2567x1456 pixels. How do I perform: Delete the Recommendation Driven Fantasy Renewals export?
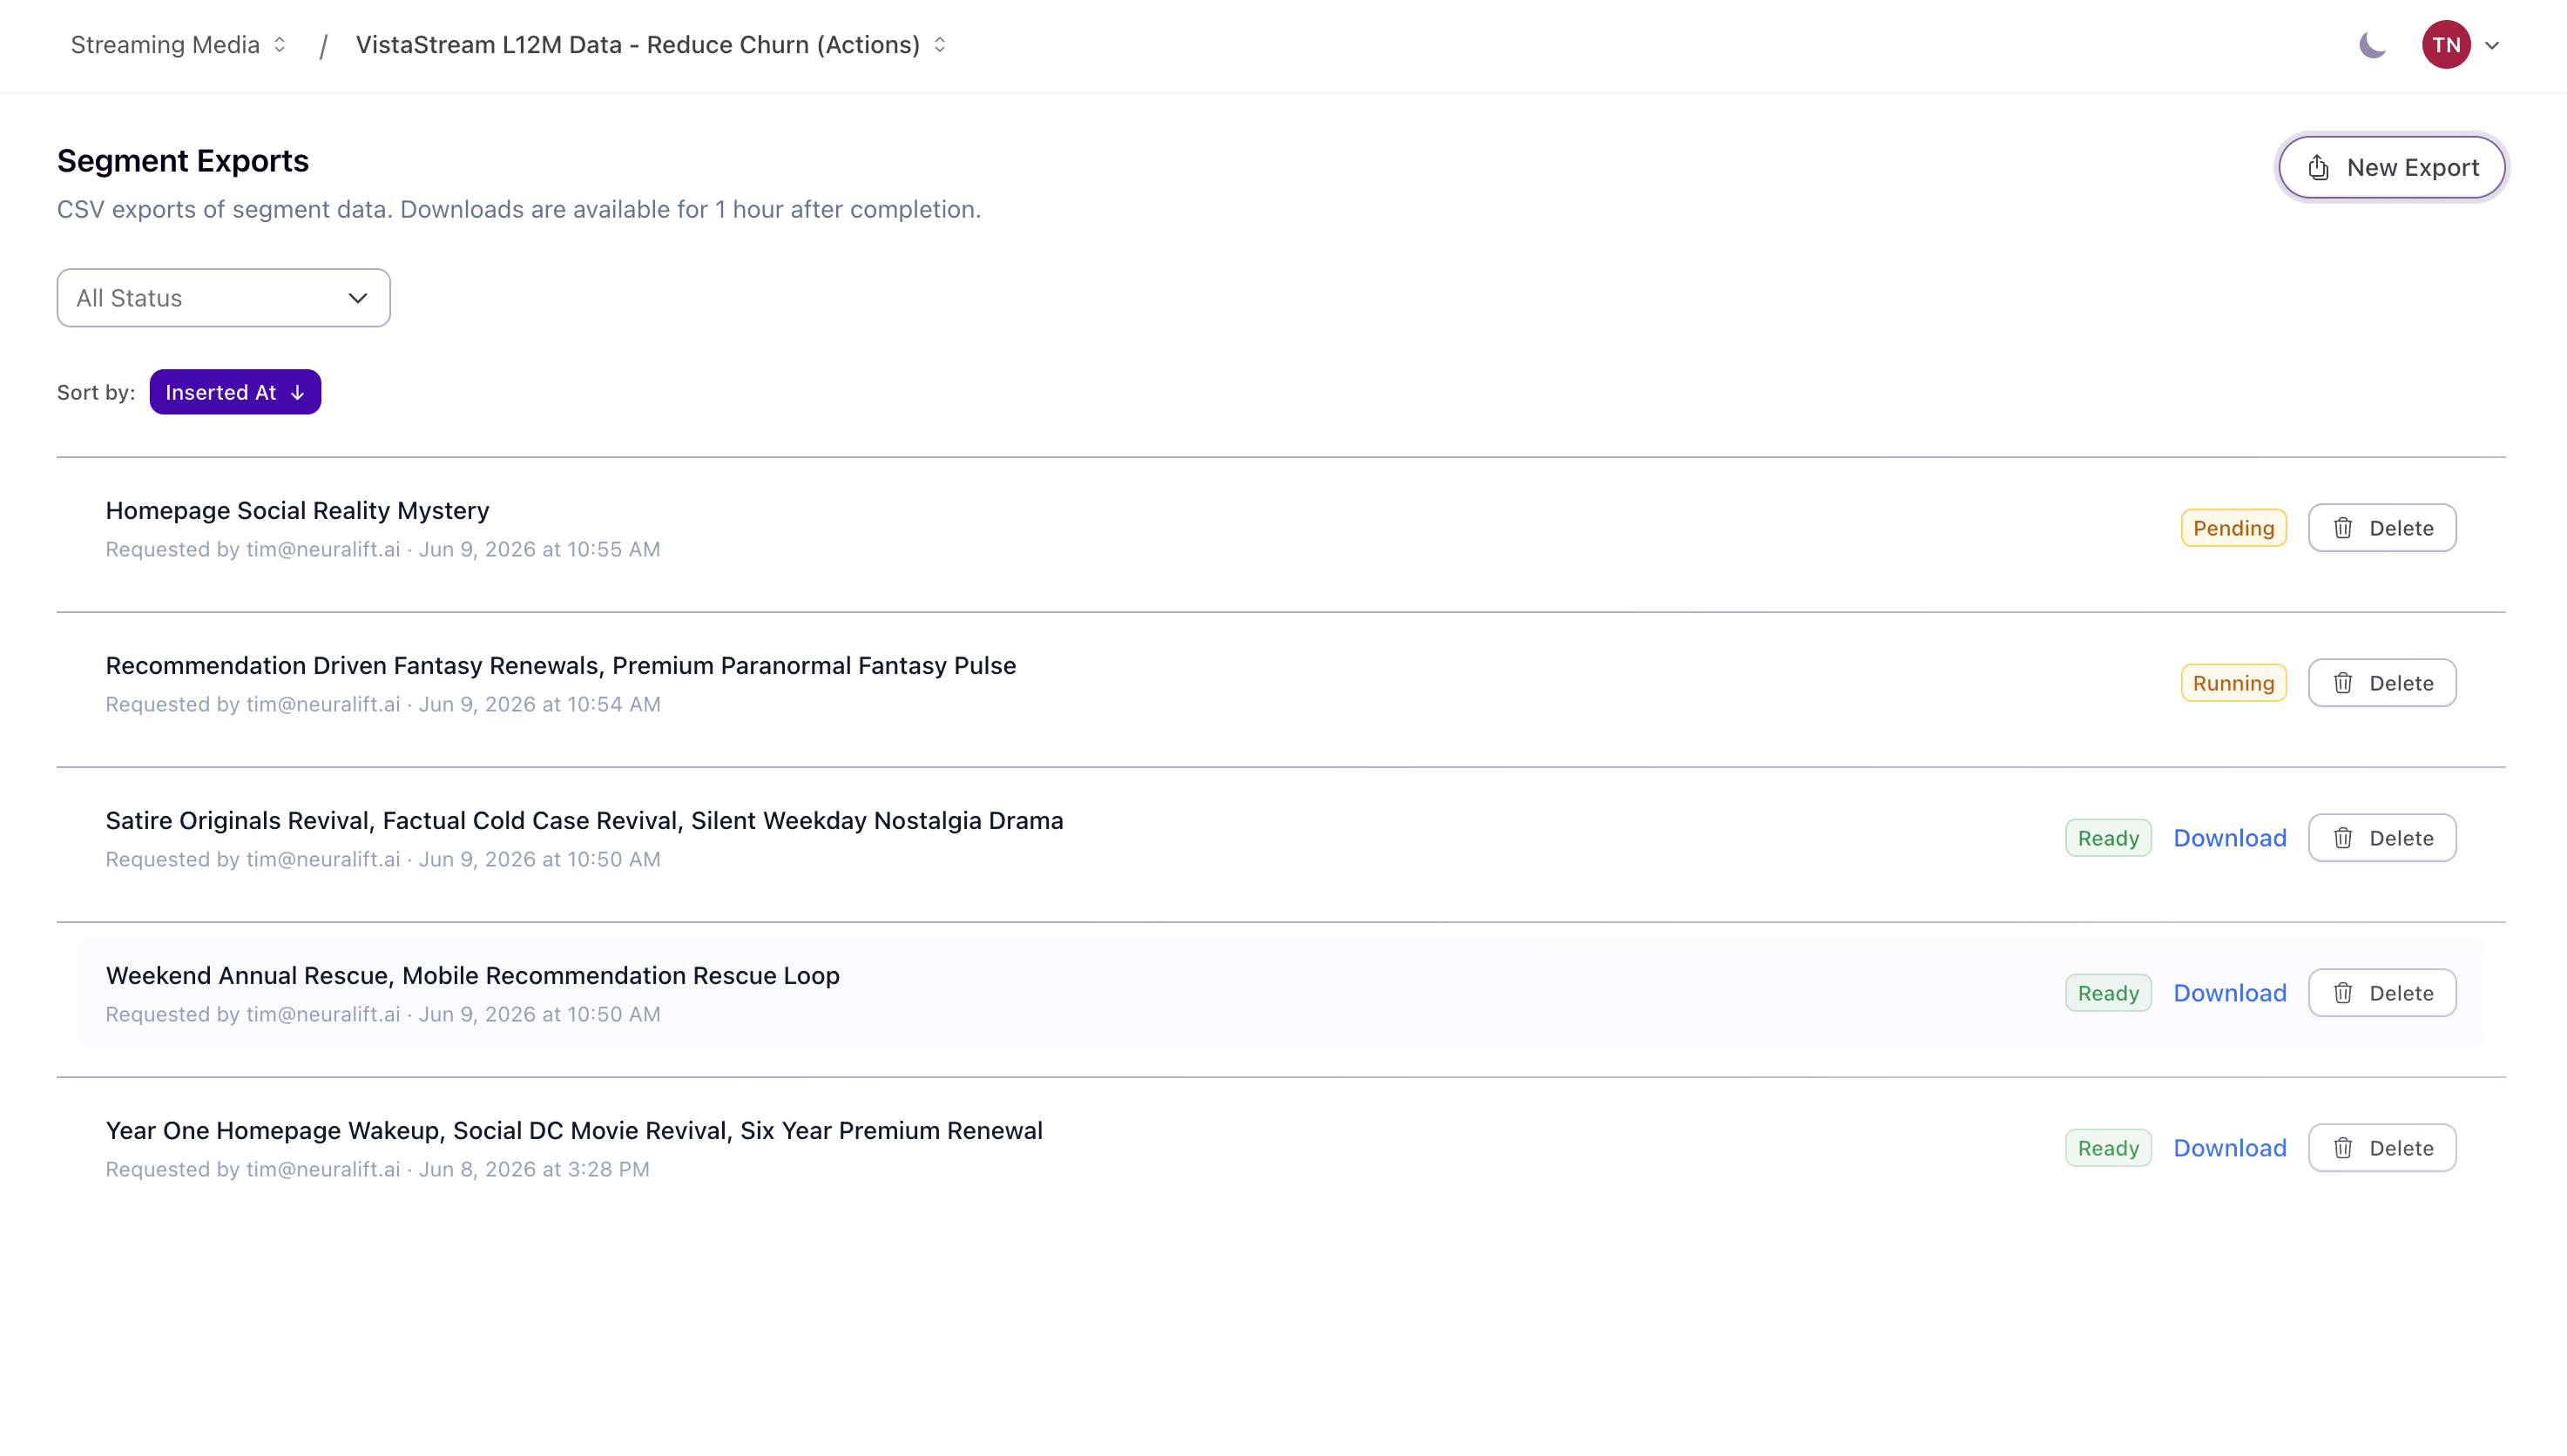[x=2381, y=683]
